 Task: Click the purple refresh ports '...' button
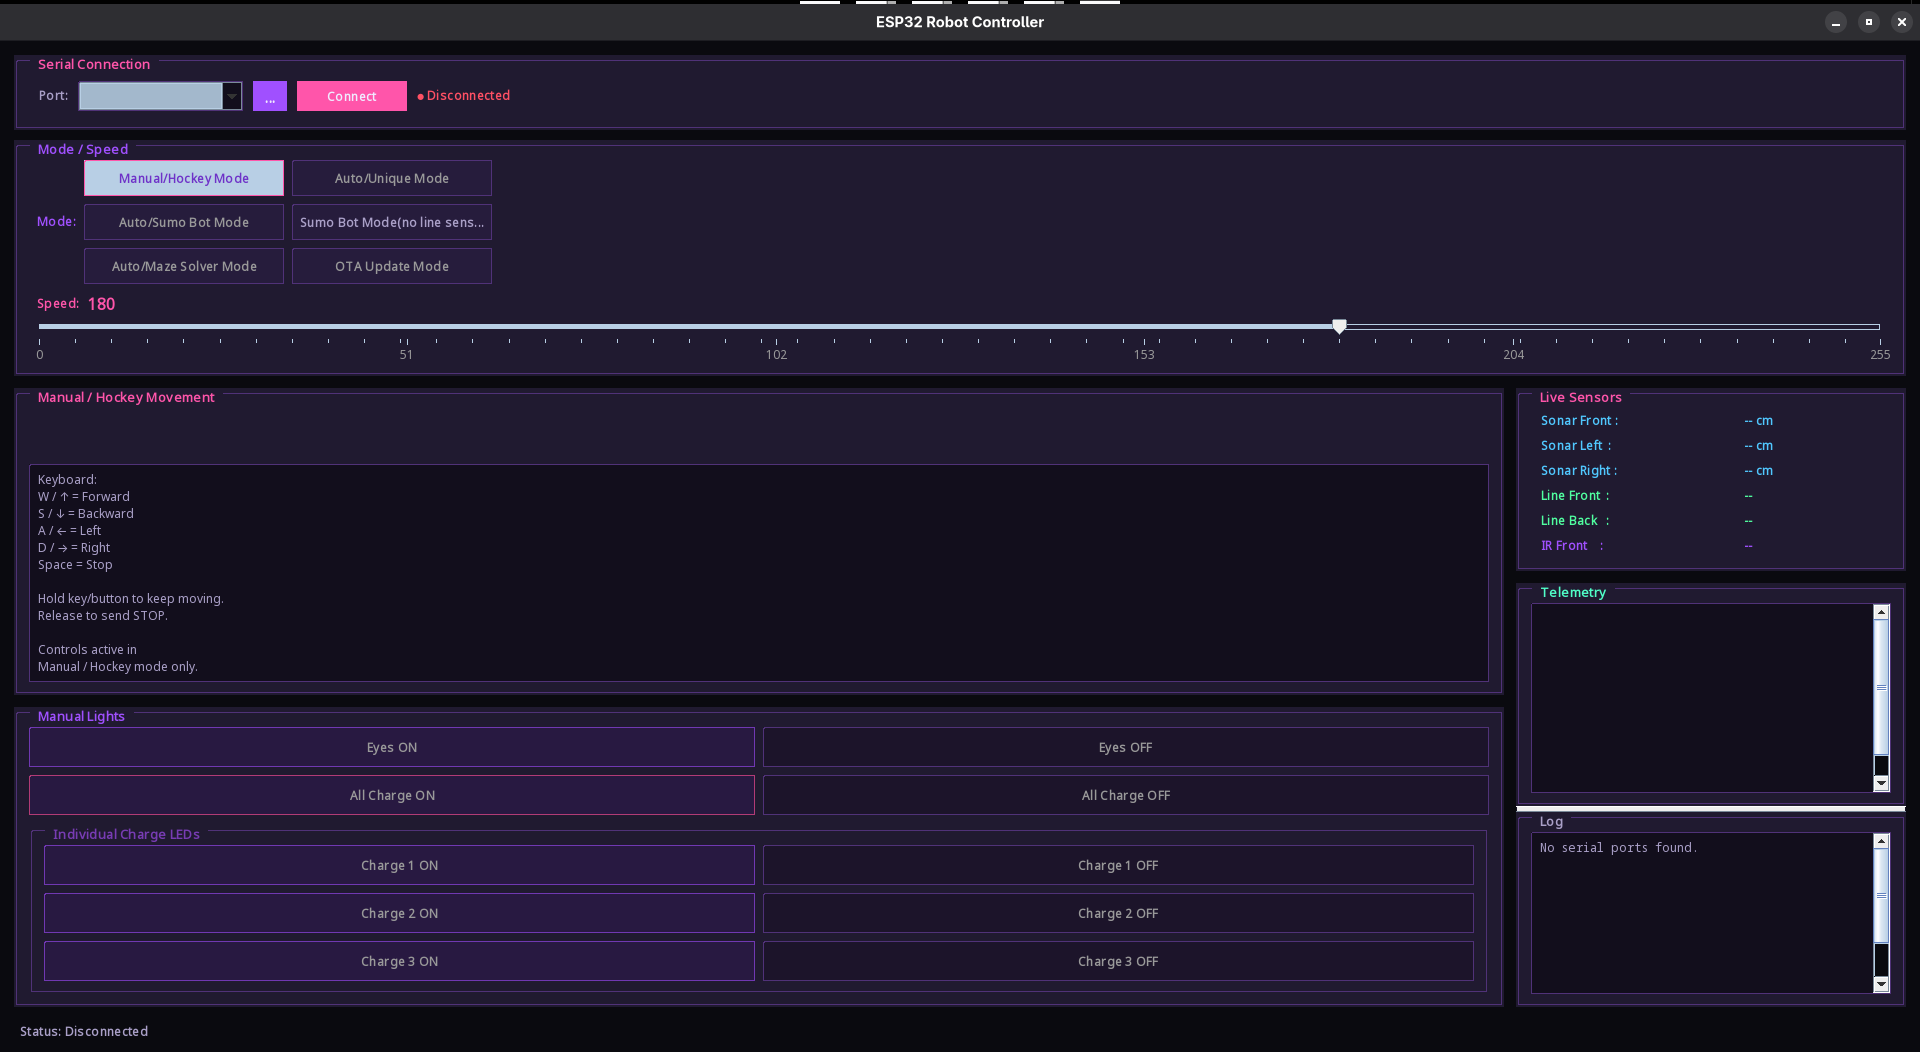[x=270, y=96]
